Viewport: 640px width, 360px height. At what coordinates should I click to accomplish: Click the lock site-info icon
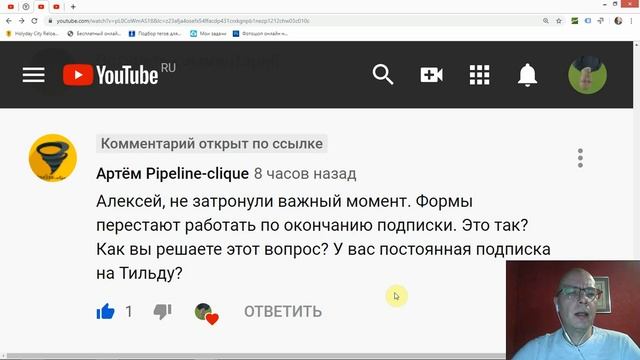[x=50, y=21]
